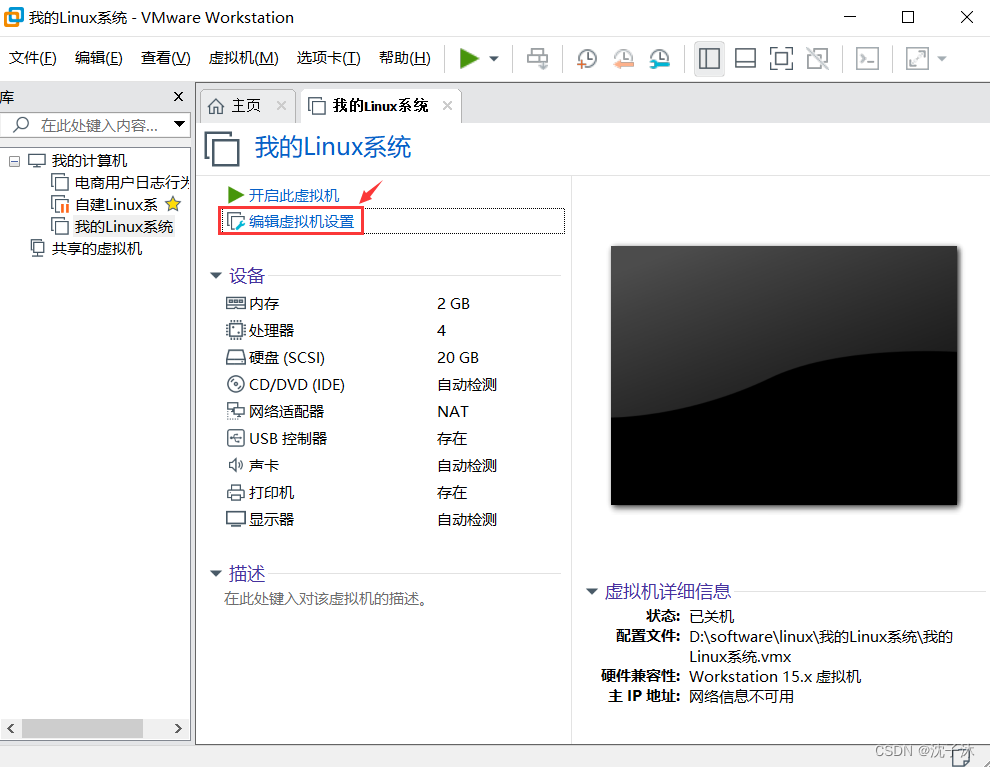The height and width of the screenshot is (767, 990).
Task: Open the library search filter dropdown arrow
Action: coord(179,124)
